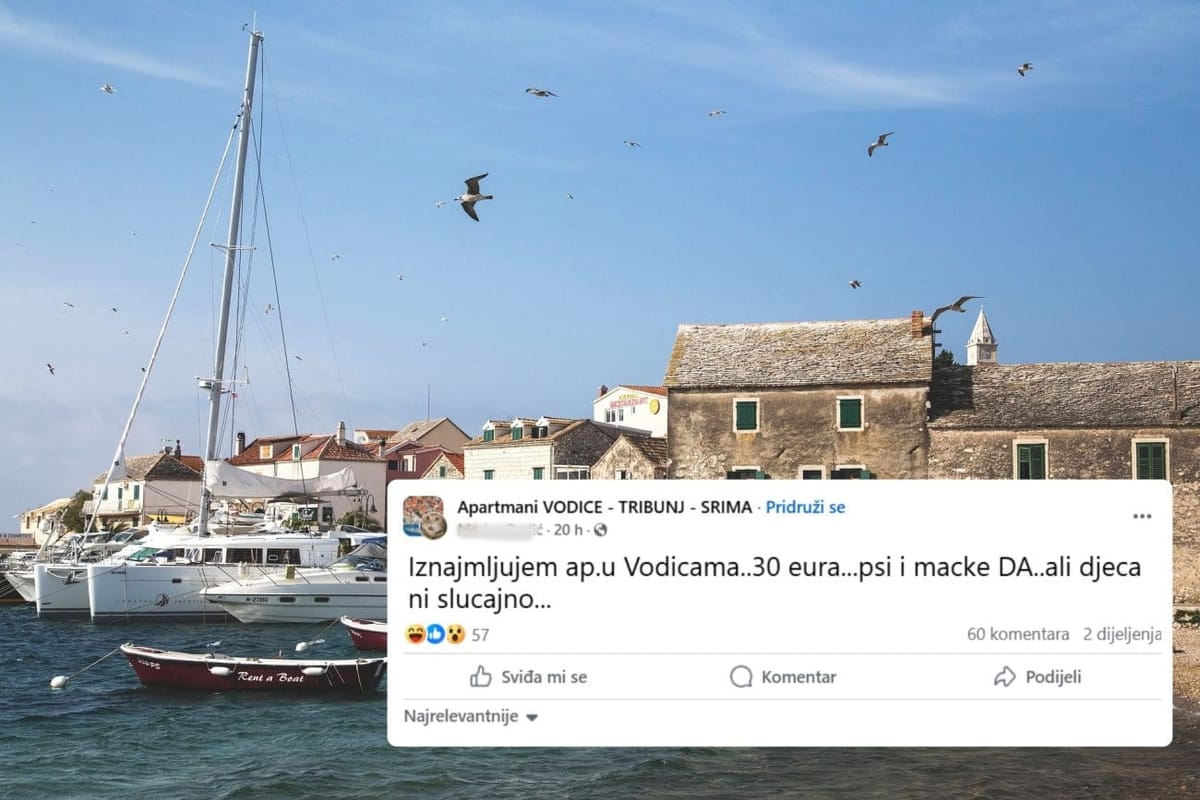Join the group via Pridruži se
The image size is (1200, 800).
click(805, 507)
